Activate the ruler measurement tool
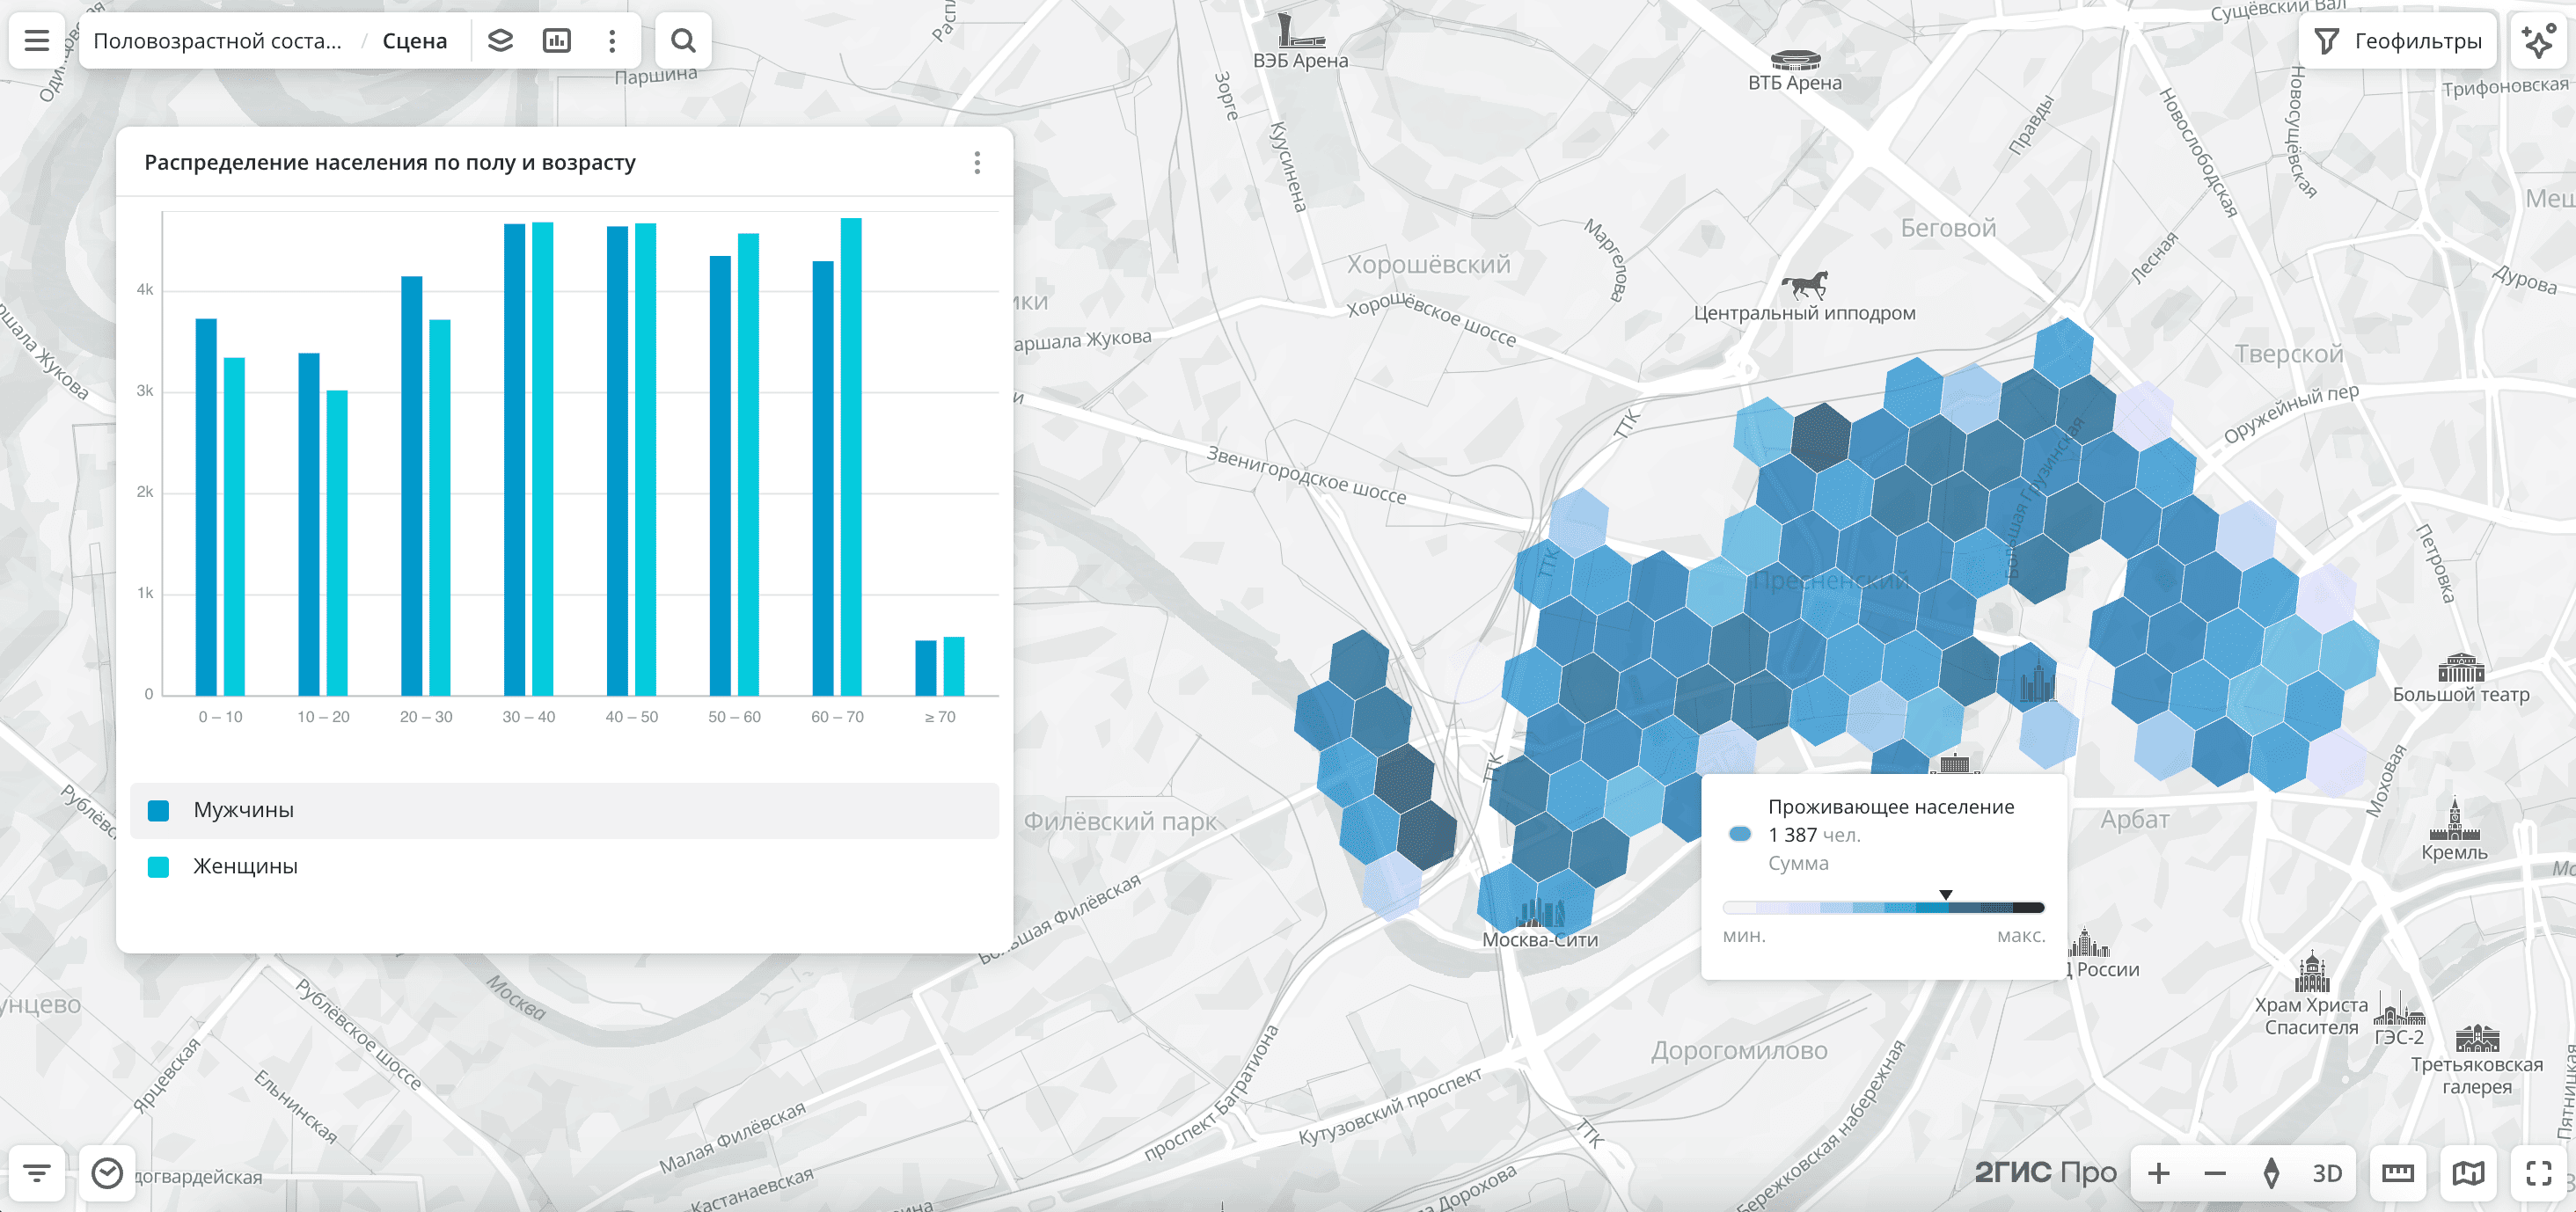This screenshot has width=2576, height=1212. click(2397, 1173)
